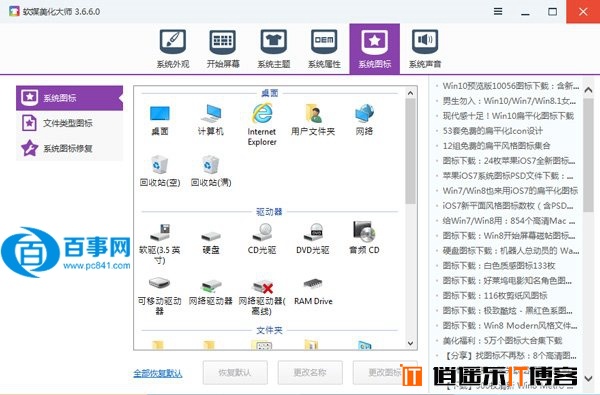This screenshot has height=395, width=600.
Task: Open the 现代感十足！Win10扁平化图标下载 article
Action: click(508, 116)
